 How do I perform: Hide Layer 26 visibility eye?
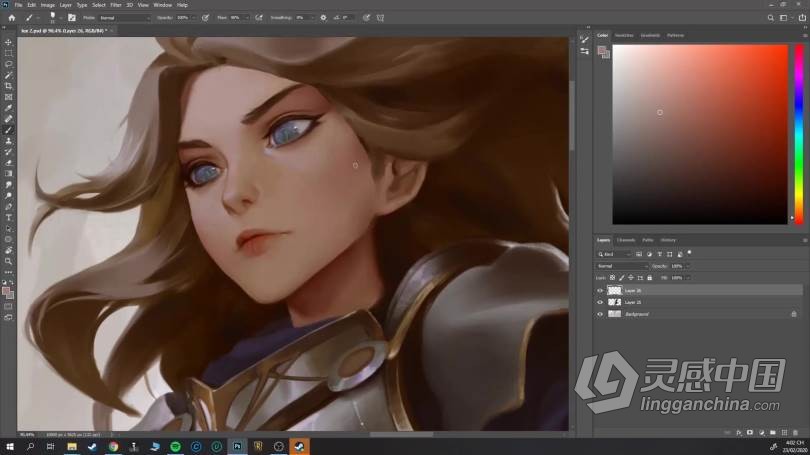point(600,291)
